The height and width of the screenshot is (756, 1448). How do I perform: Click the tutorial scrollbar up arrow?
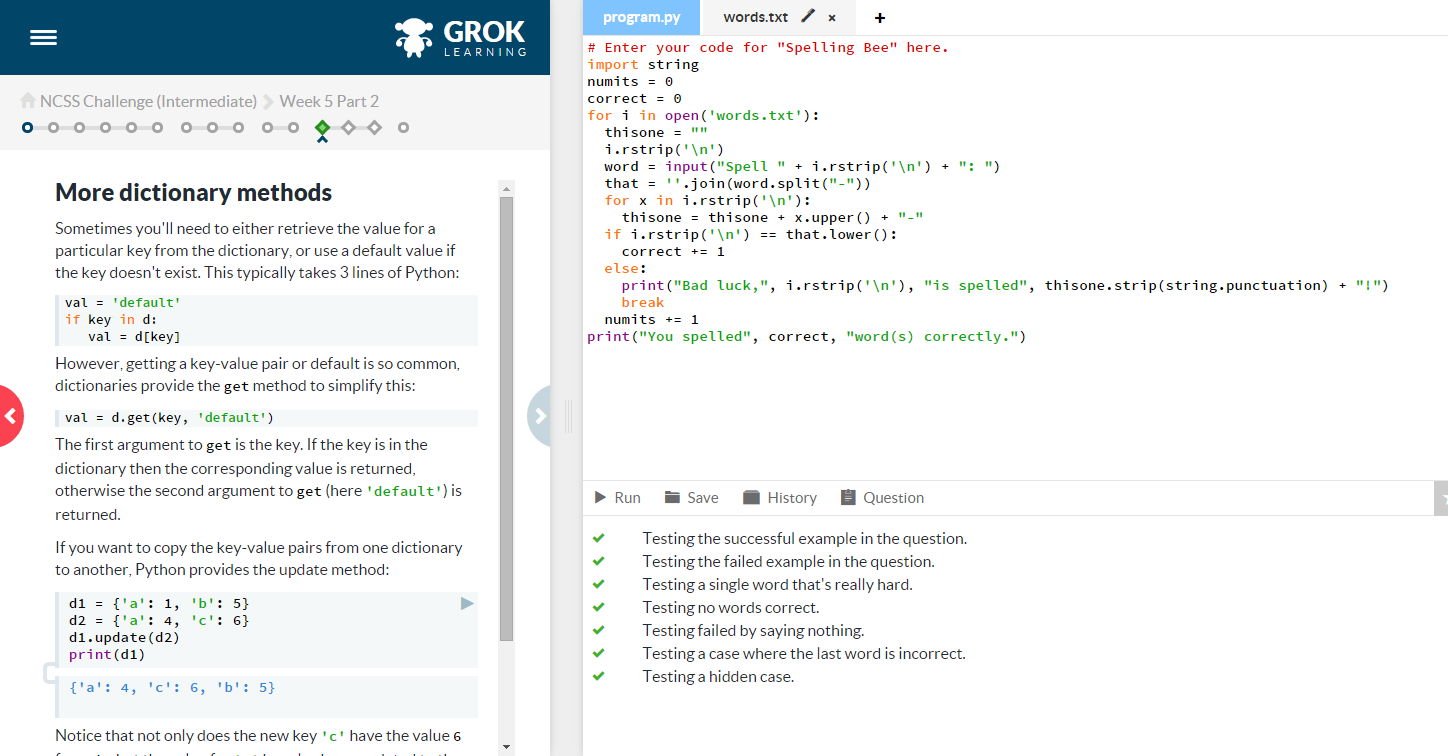click(505, 188)
